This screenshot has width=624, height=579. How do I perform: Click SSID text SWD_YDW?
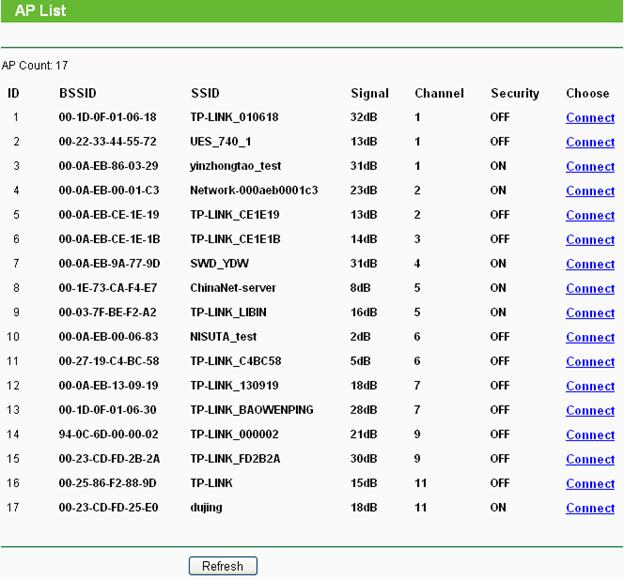[219, 263]
